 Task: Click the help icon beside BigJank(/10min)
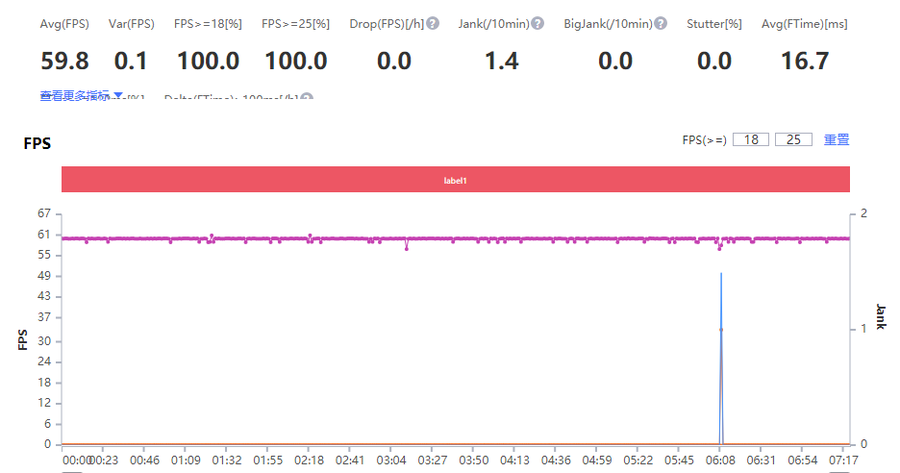click(661, 23)
